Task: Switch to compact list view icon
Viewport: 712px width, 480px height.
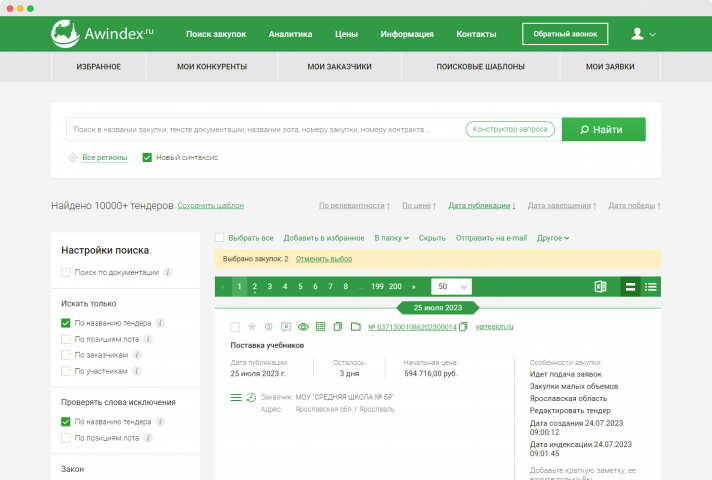Action: coord(650,287)
